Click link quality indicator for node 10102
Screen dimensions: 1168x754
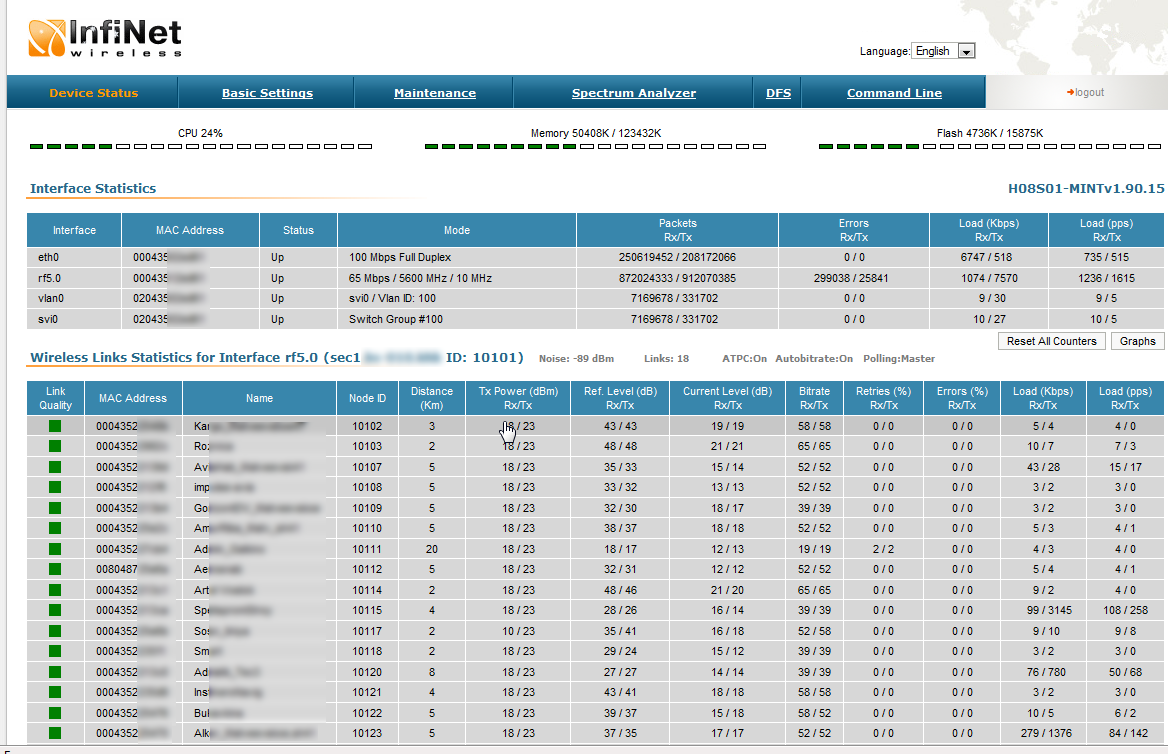(x=55, y=426)
